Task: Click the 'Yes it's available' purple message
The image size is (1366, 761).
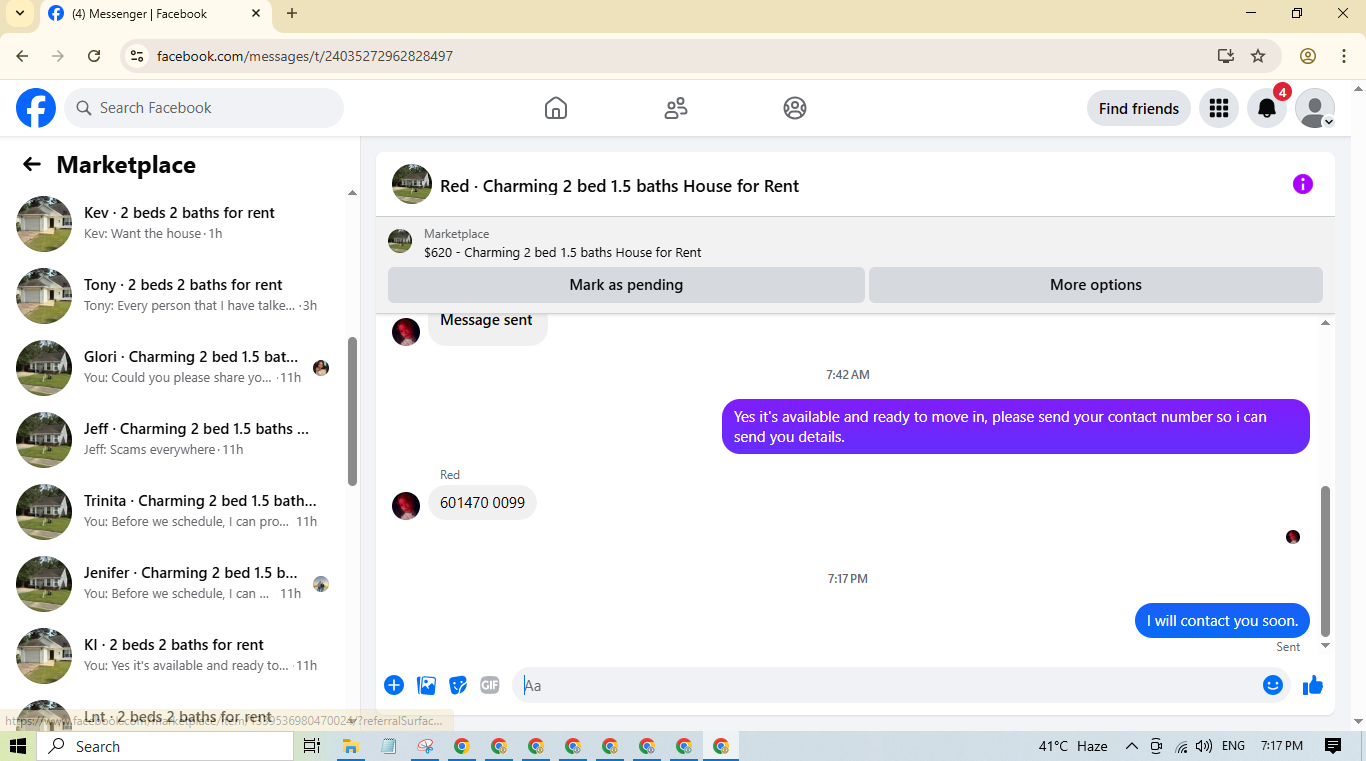Action: (1016, 427)
